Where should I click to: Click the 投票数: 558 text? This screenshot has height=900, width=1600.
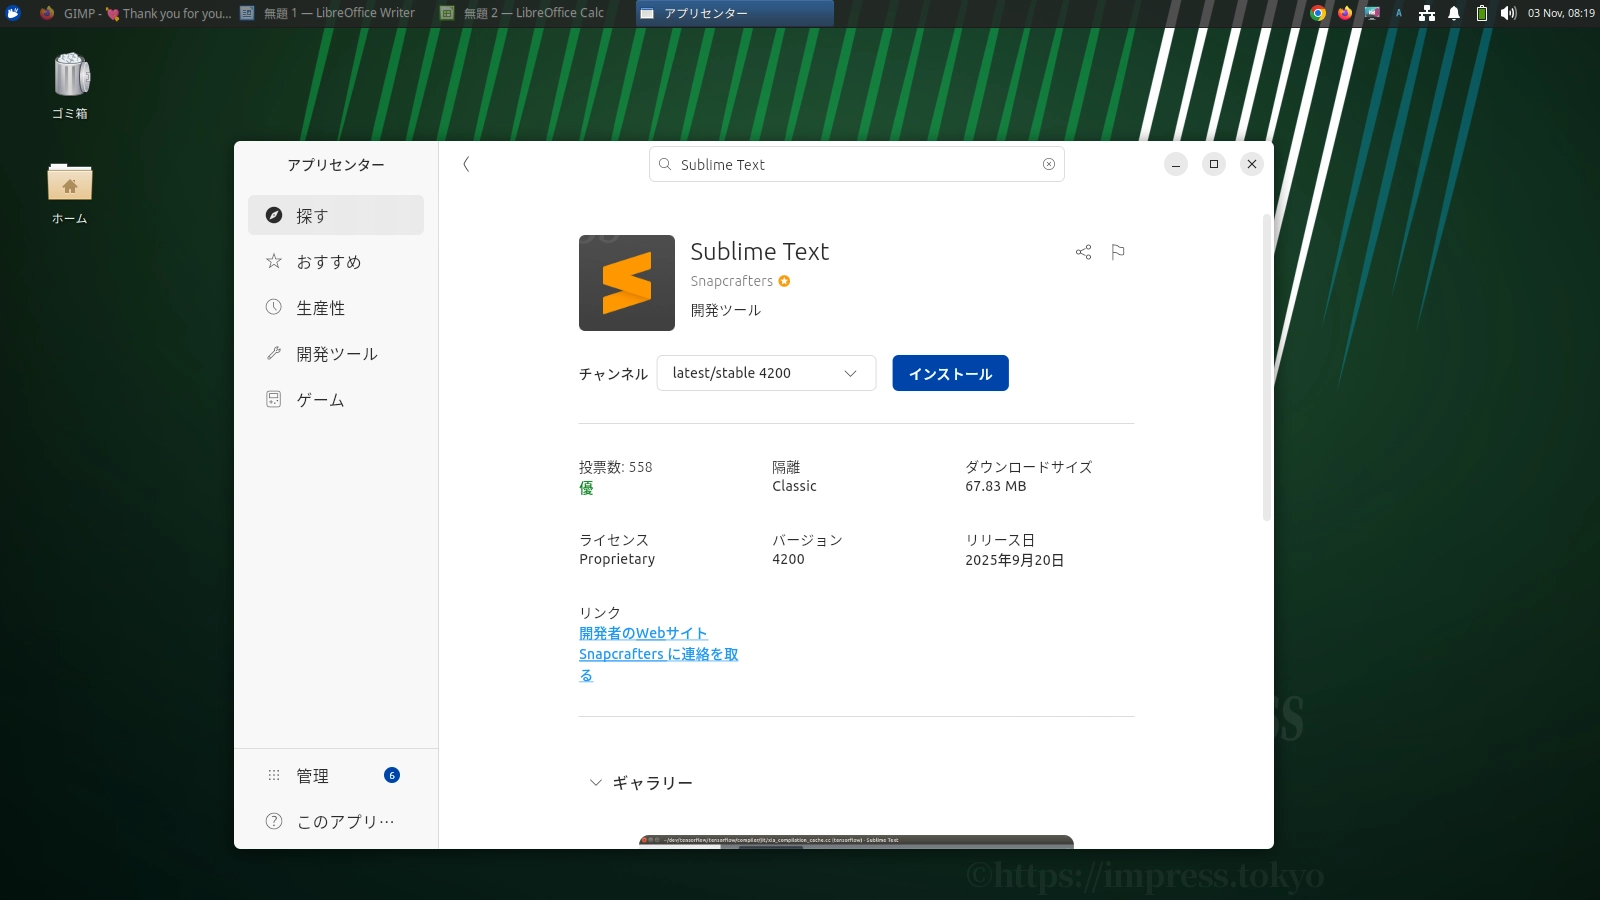click(615, 467)
